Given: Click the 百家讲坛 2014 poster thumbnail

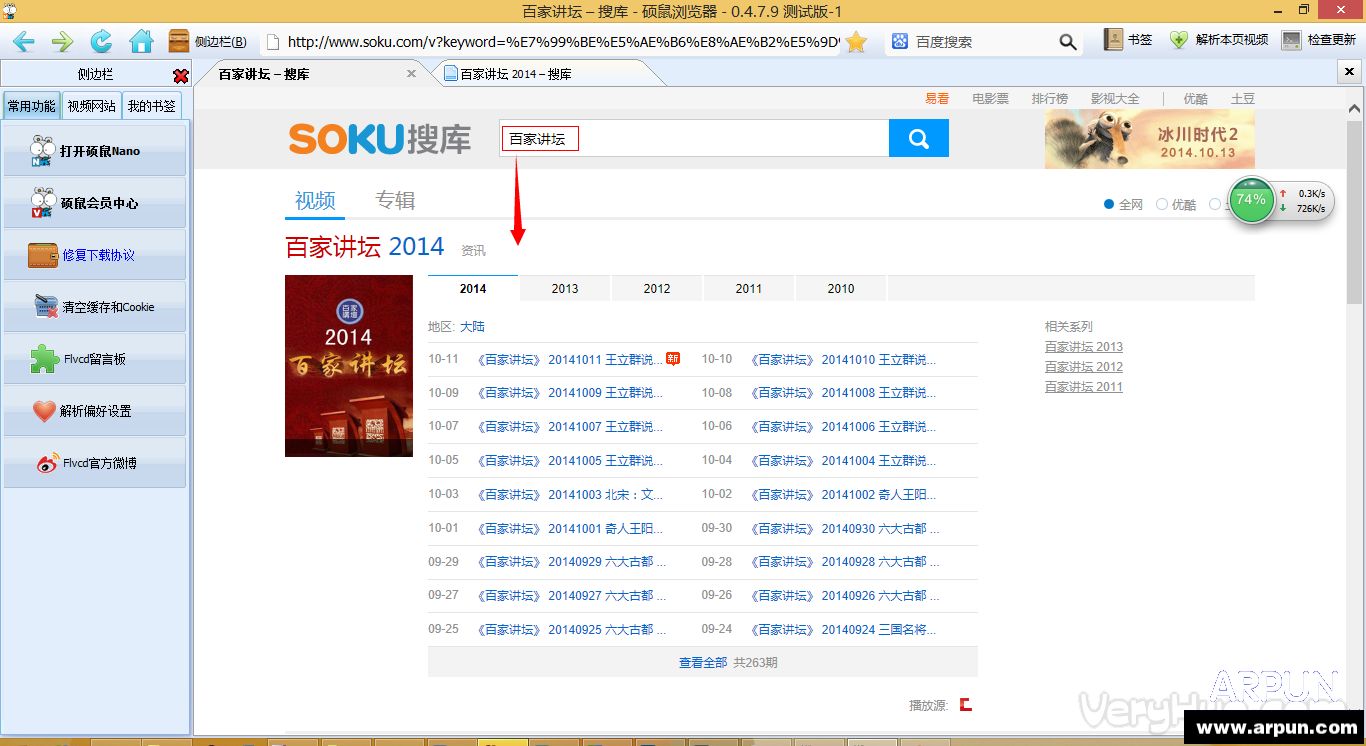Looking at the screenshot, I should click(x=348, y=365).
